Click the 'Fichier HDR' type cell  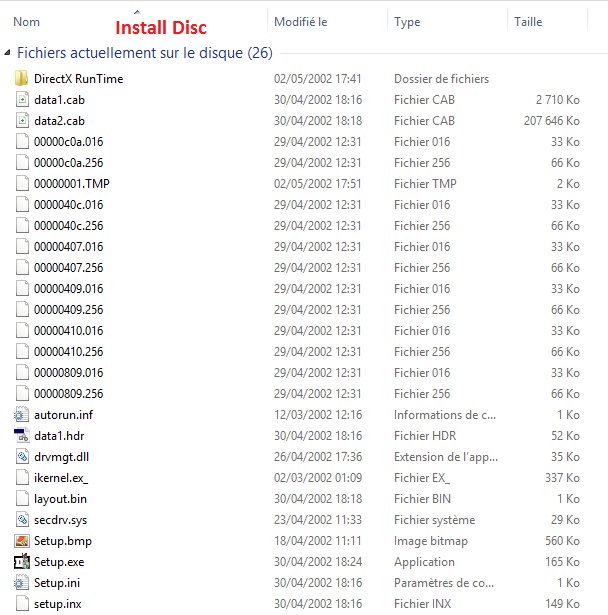coord(425,436)
